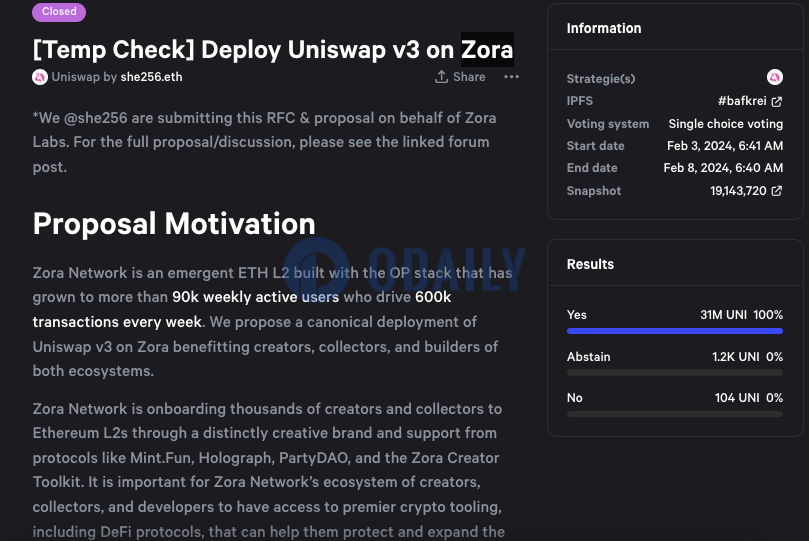Click the Closed status badge
The height and width of the screenshot is (541, 809).
pyautogui.click(x=59, y=11)
